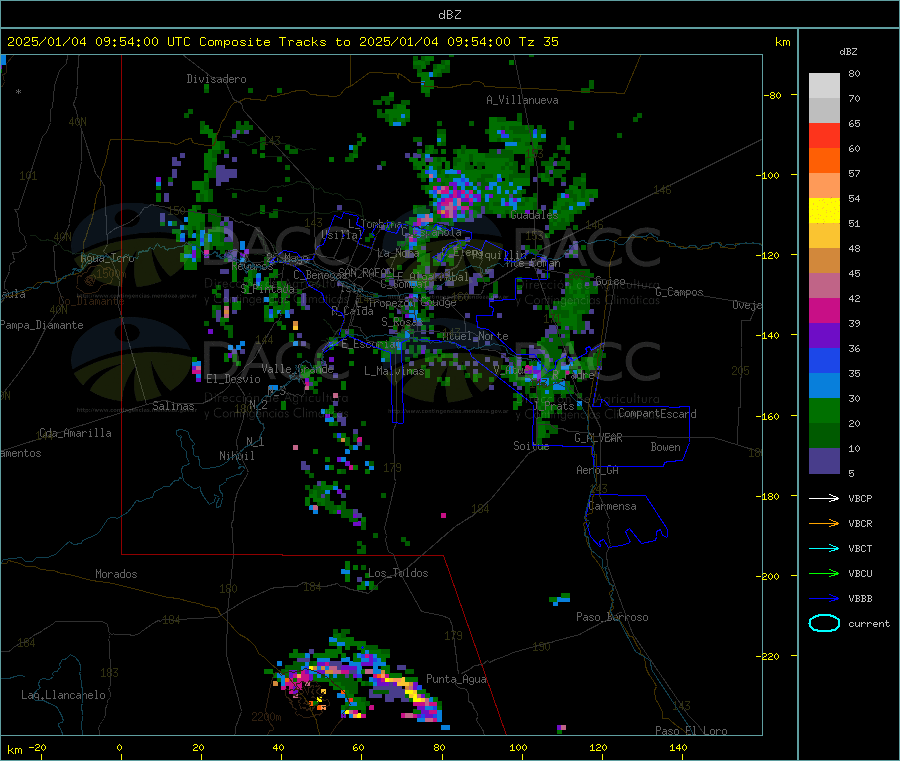
Task: Click the 'Composite Tracks to' header text
Action: (274, 42)
